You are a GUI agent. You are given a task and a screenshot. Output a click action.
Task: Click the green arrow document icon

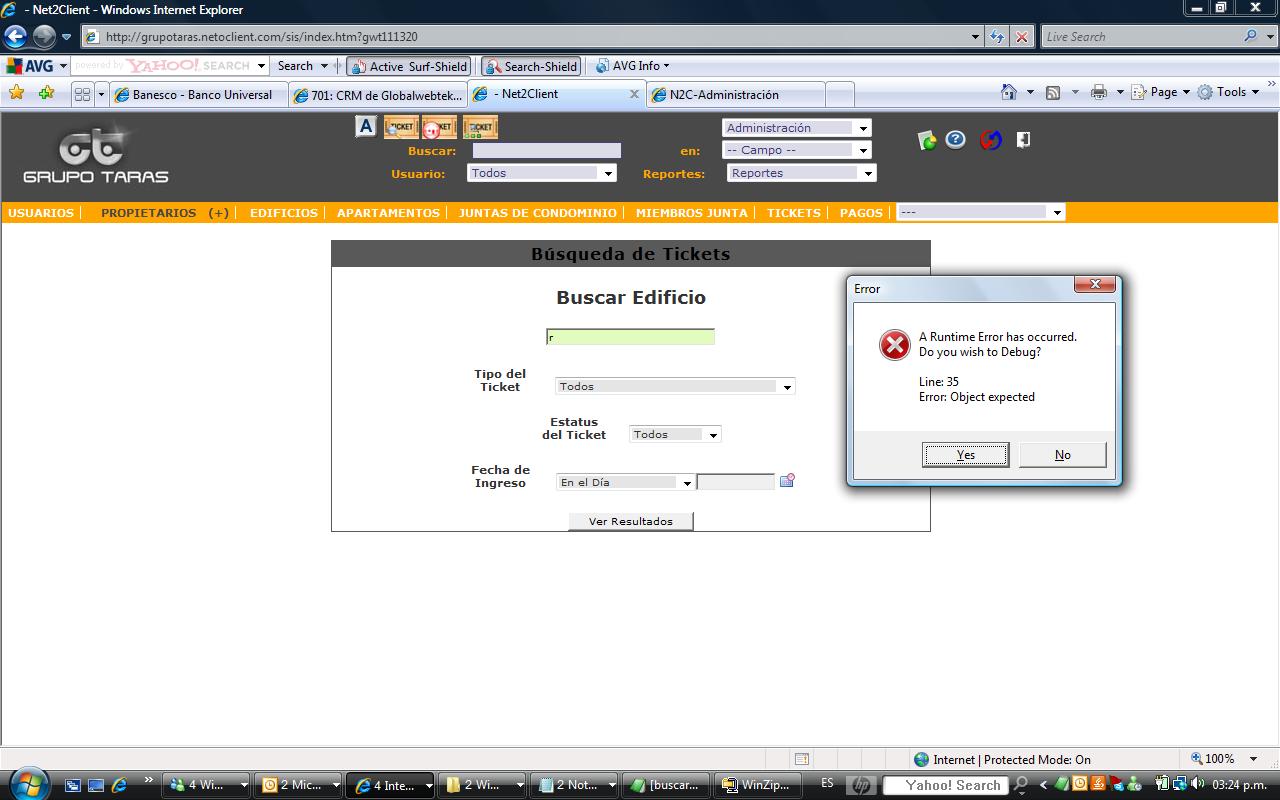pyautogui.click(x=927, y=140)
